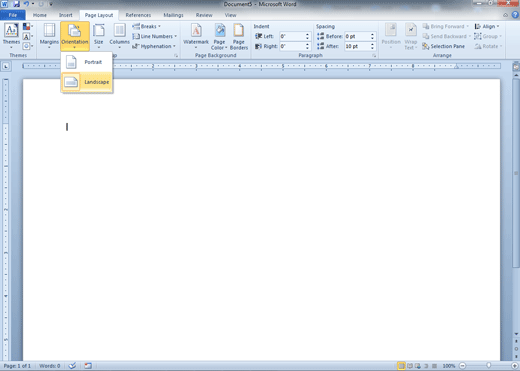
Task: Switch to the Review tab
Action: pos(204,15)
